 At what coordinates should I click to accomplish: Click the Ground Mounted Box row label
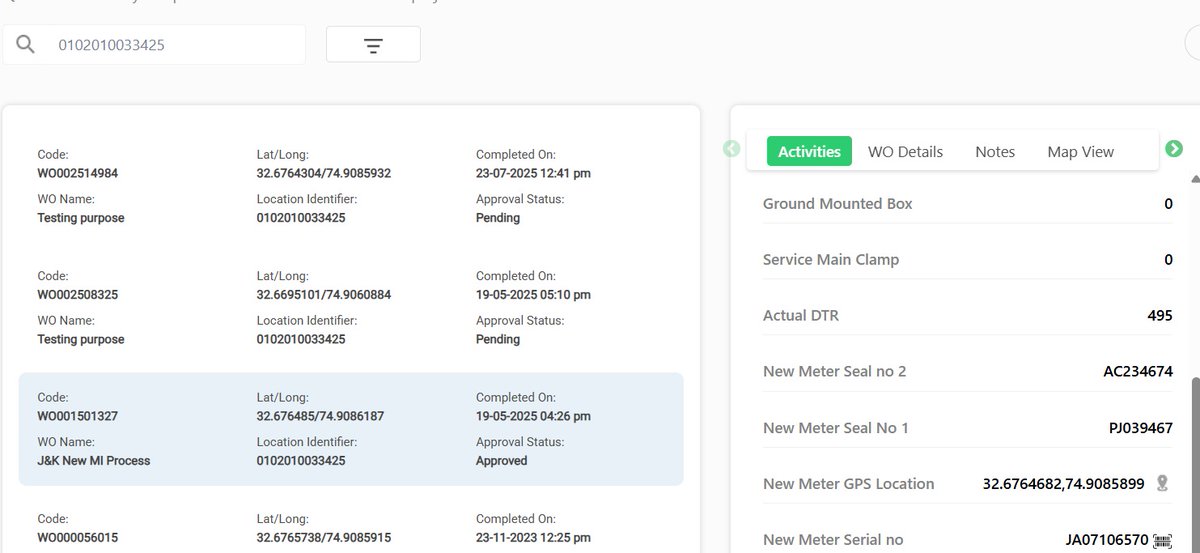coord(838,204)
